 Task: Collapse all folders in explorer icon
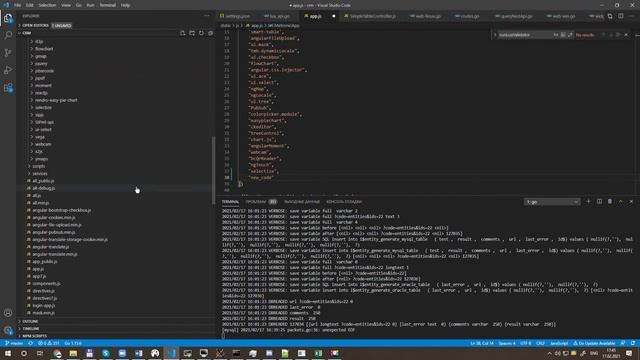[211, 33]
